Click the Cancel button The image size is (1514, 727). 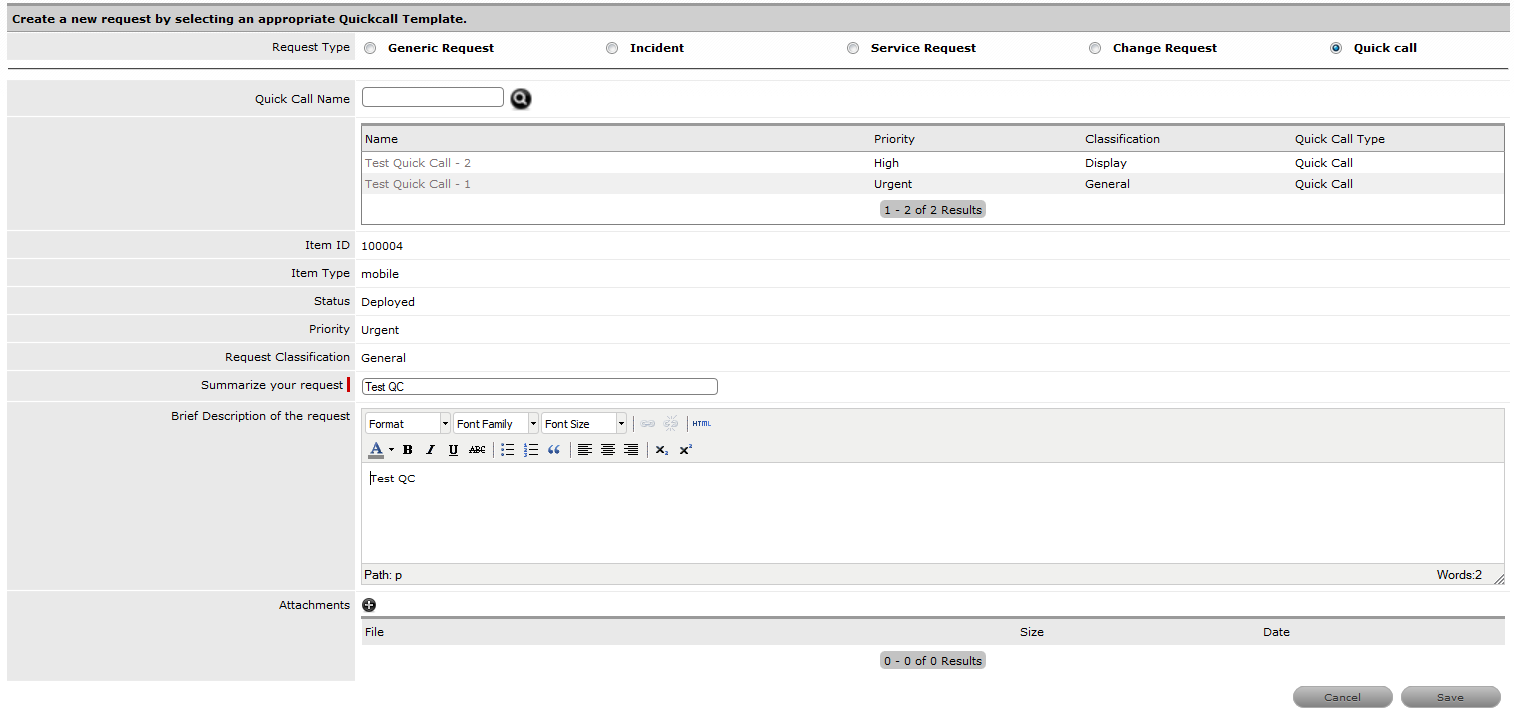tap(1342, 697)
